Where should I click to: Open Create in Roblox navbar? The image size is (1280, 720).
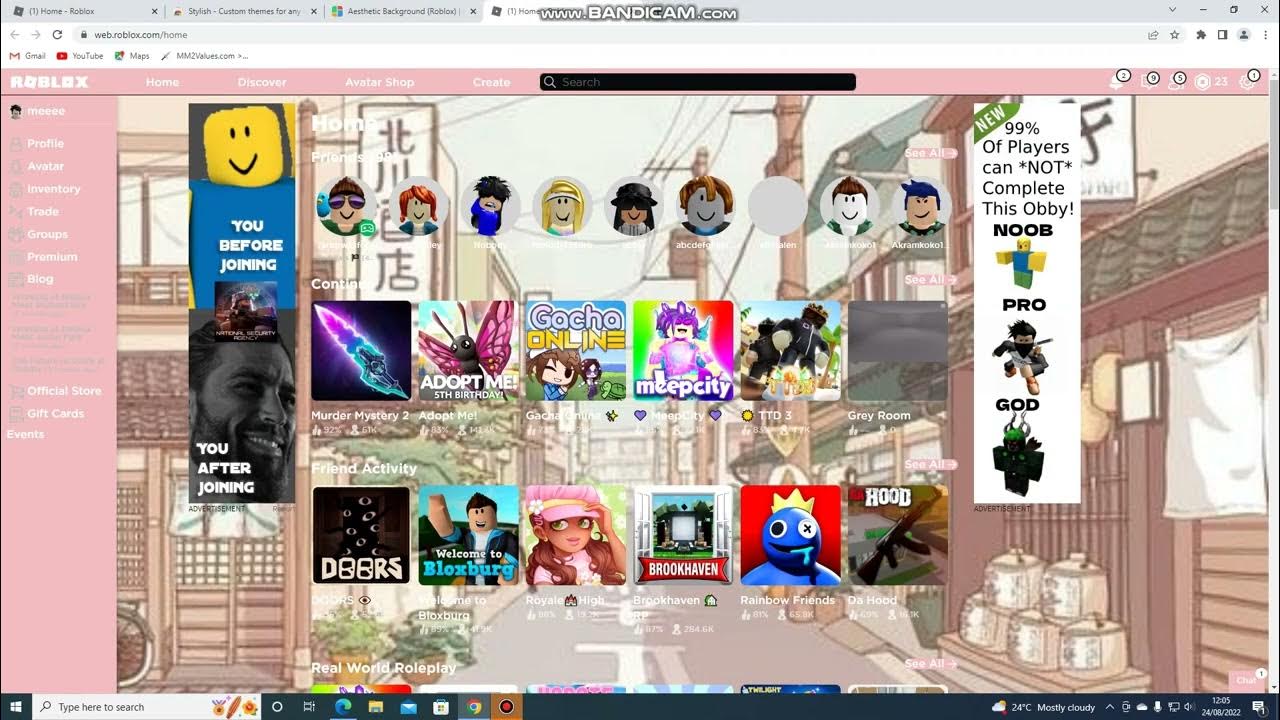click(491, 82)
